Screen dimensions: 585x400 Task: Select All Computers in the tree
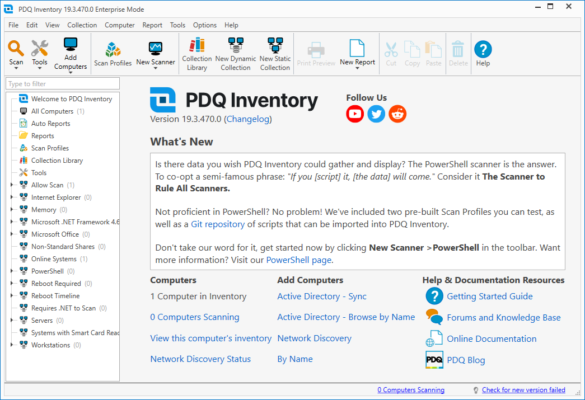[x=52, y=111]
